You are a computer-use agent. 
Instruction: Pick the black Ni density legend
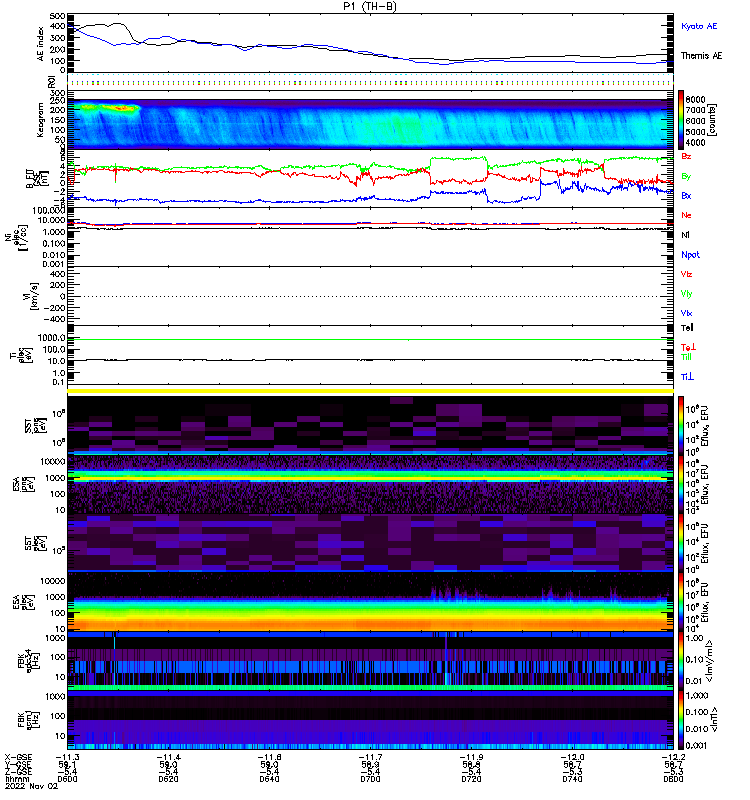(x=685, y=235)
